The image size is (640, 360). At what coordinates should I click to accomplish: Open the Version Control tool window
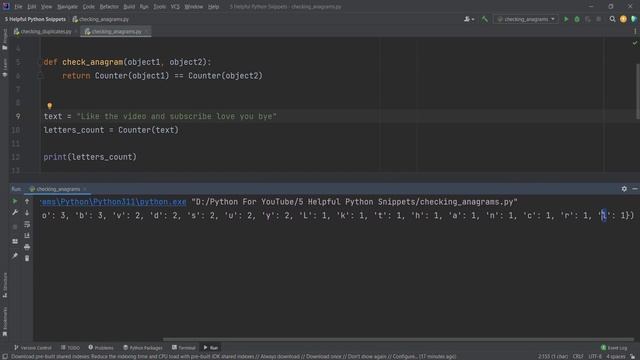[33, 348]
